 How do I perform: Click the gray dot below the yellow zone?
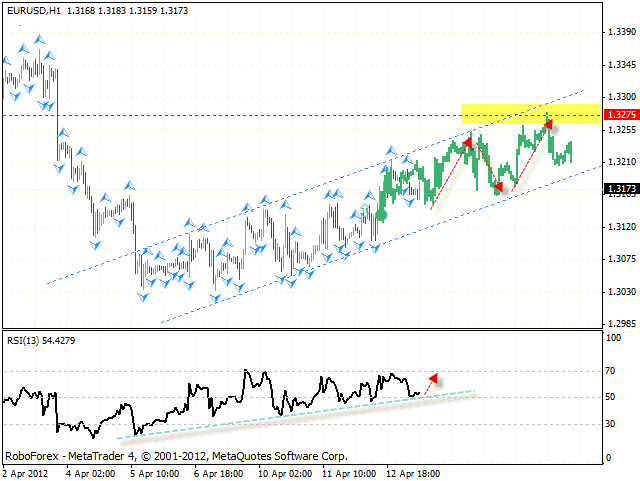pos(555,130)
